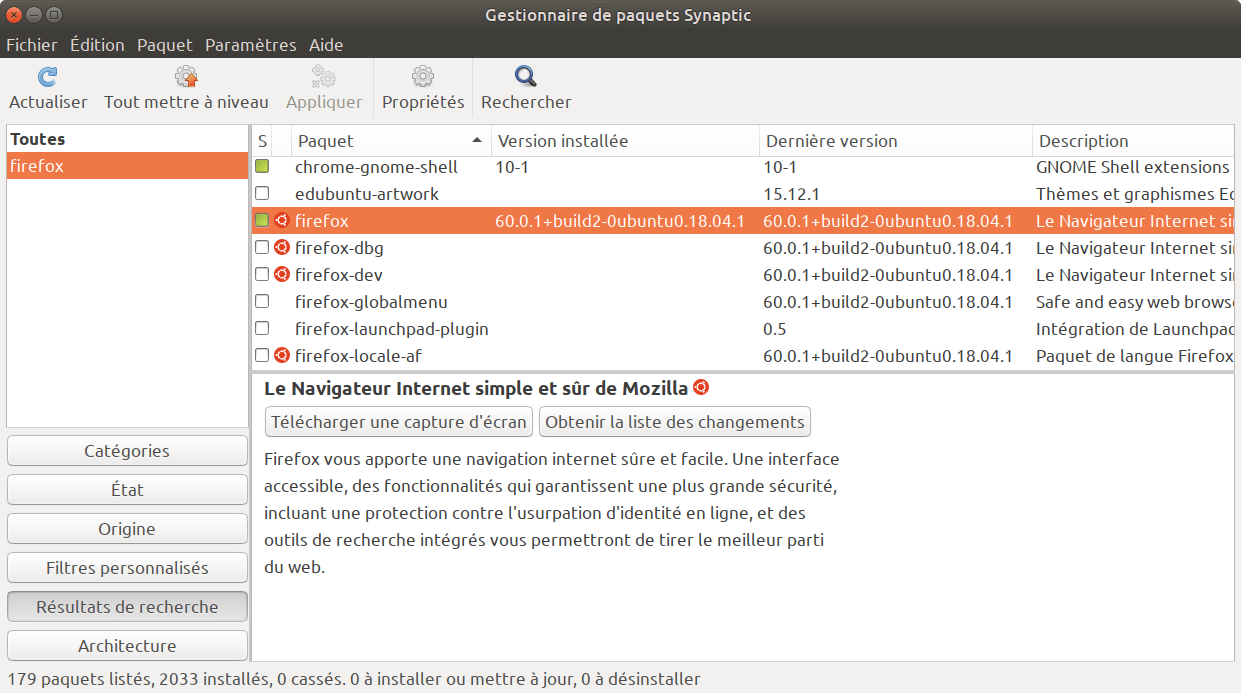Select the firefox-dbg package name

(x=339, y=248)
